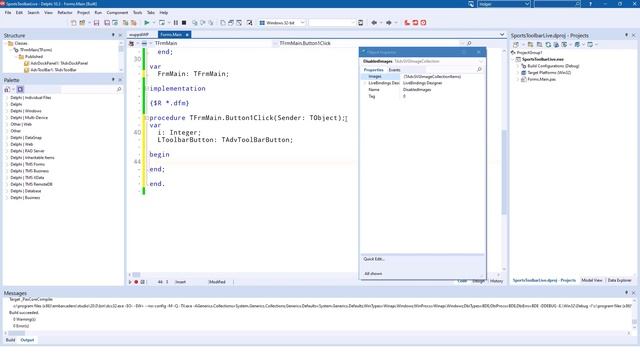Image resolution: width=640 pixels, height=360 pixels.
Task: Pin the Messages panel
Action: tap(627, 293)
